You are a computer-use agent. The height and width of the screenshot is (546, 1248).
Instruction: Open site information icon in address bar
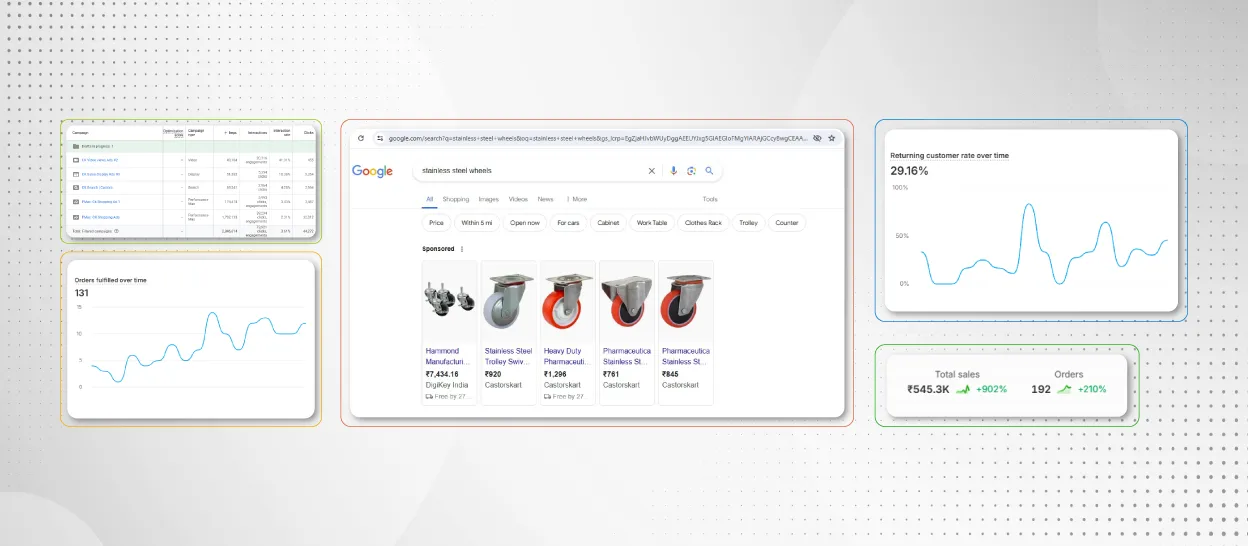[x=380, y=138]
